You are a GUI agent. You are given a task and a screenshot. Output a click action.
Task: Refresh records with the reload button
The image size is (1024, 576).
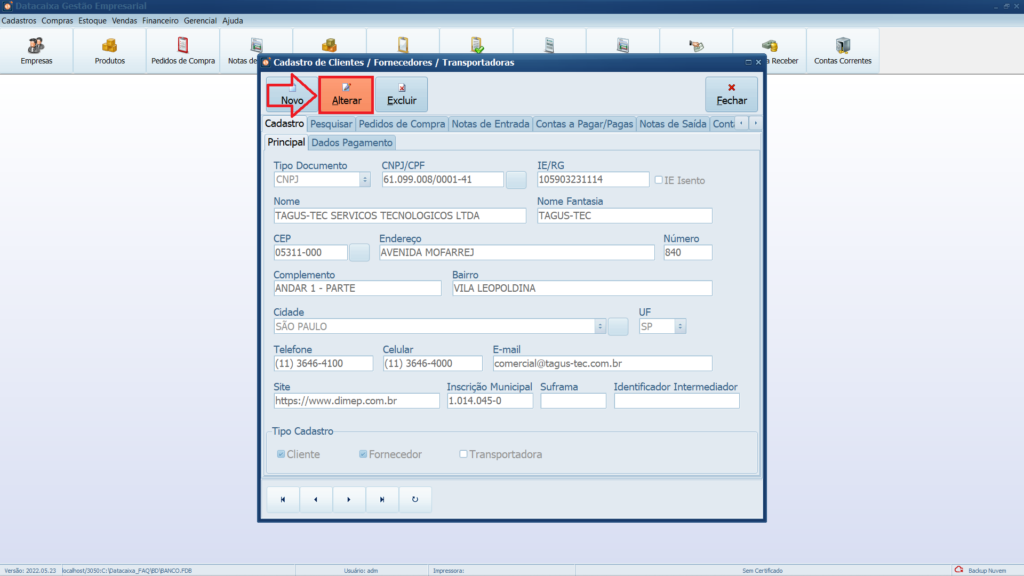coord(415,499)
